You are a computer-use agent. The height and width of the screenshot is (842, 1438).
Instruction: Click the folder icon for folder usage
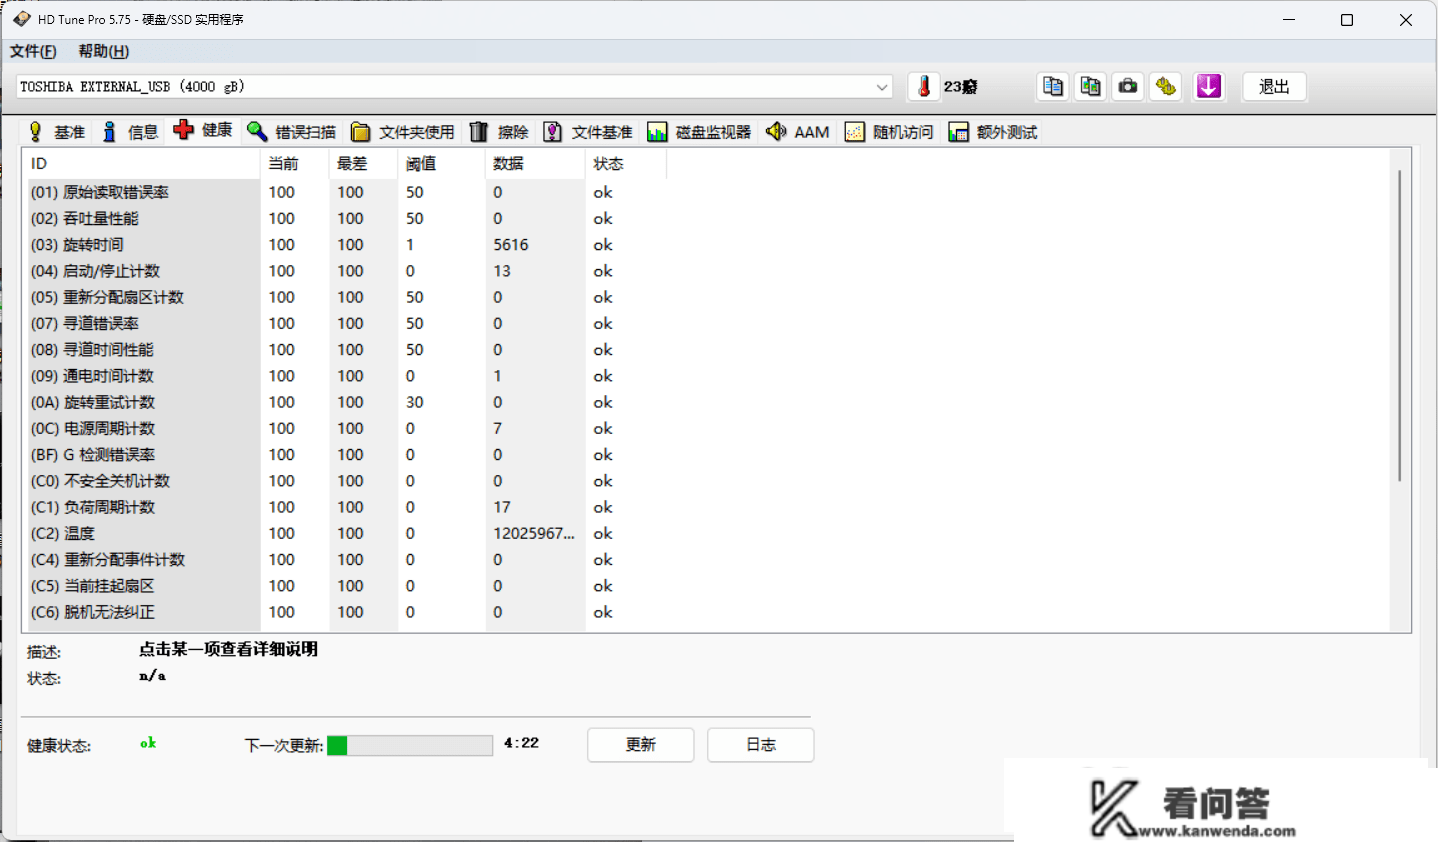coord(360,132)
